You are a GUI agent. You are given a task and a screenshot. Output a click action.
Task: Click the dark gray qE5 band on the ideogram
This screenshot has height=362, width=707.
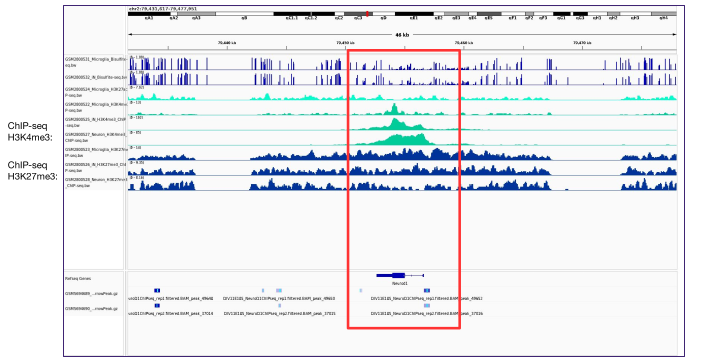489,14
